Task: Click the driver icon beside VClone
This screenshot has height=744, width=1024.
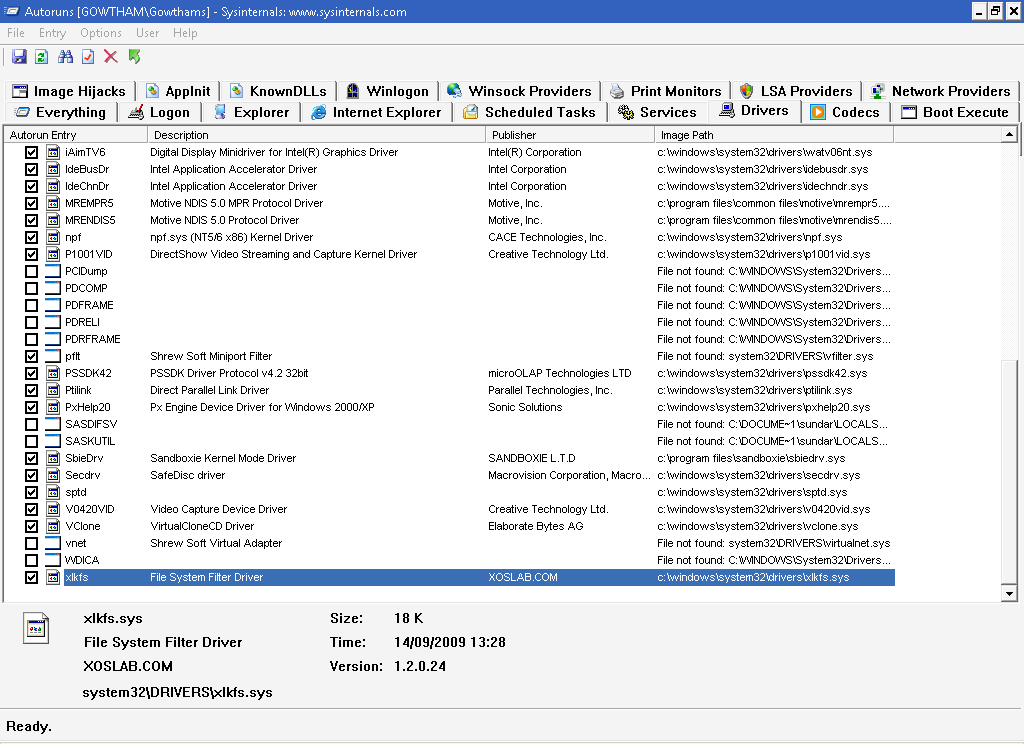Action: tap(53, 526)
